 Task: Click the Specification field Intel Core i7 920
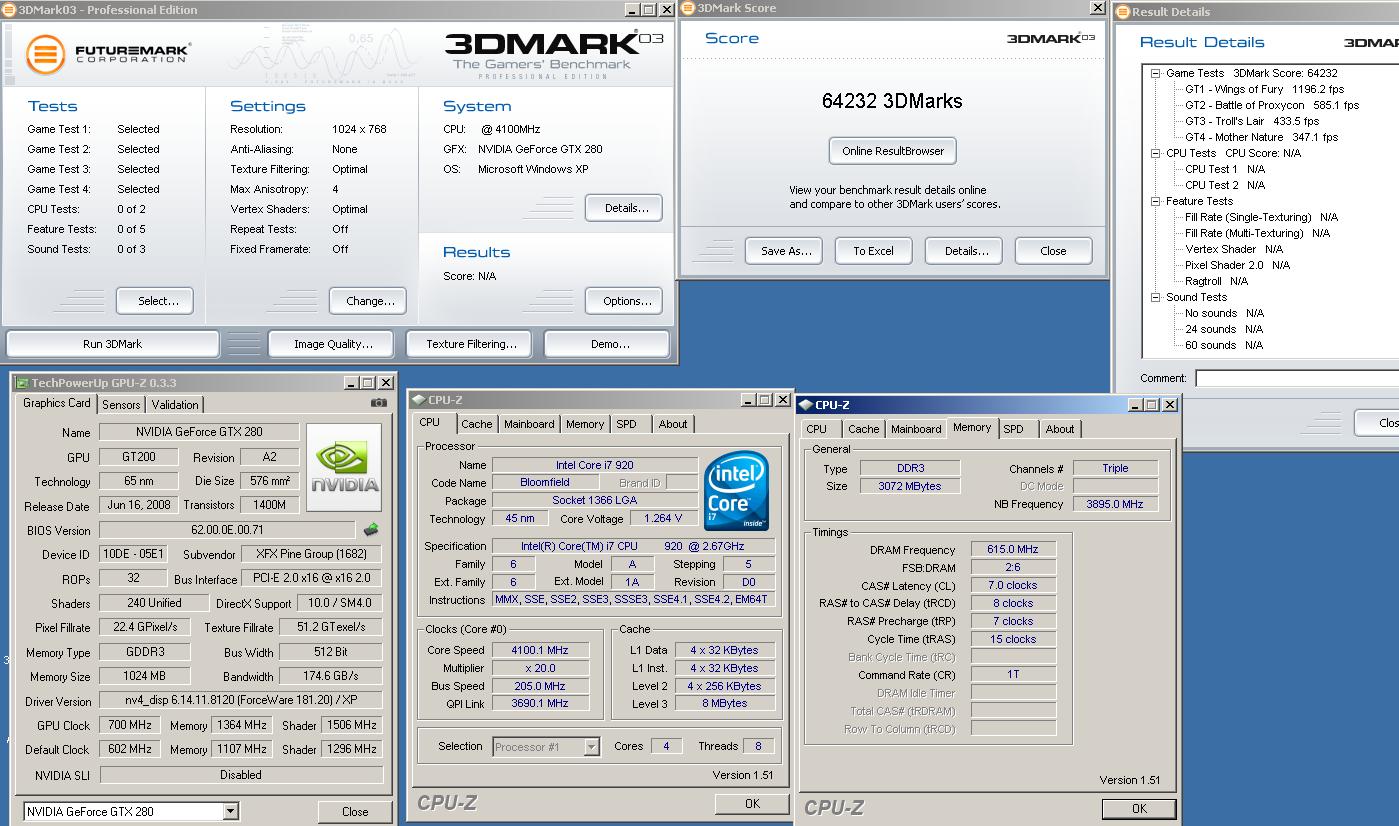(x=633, y=546)
